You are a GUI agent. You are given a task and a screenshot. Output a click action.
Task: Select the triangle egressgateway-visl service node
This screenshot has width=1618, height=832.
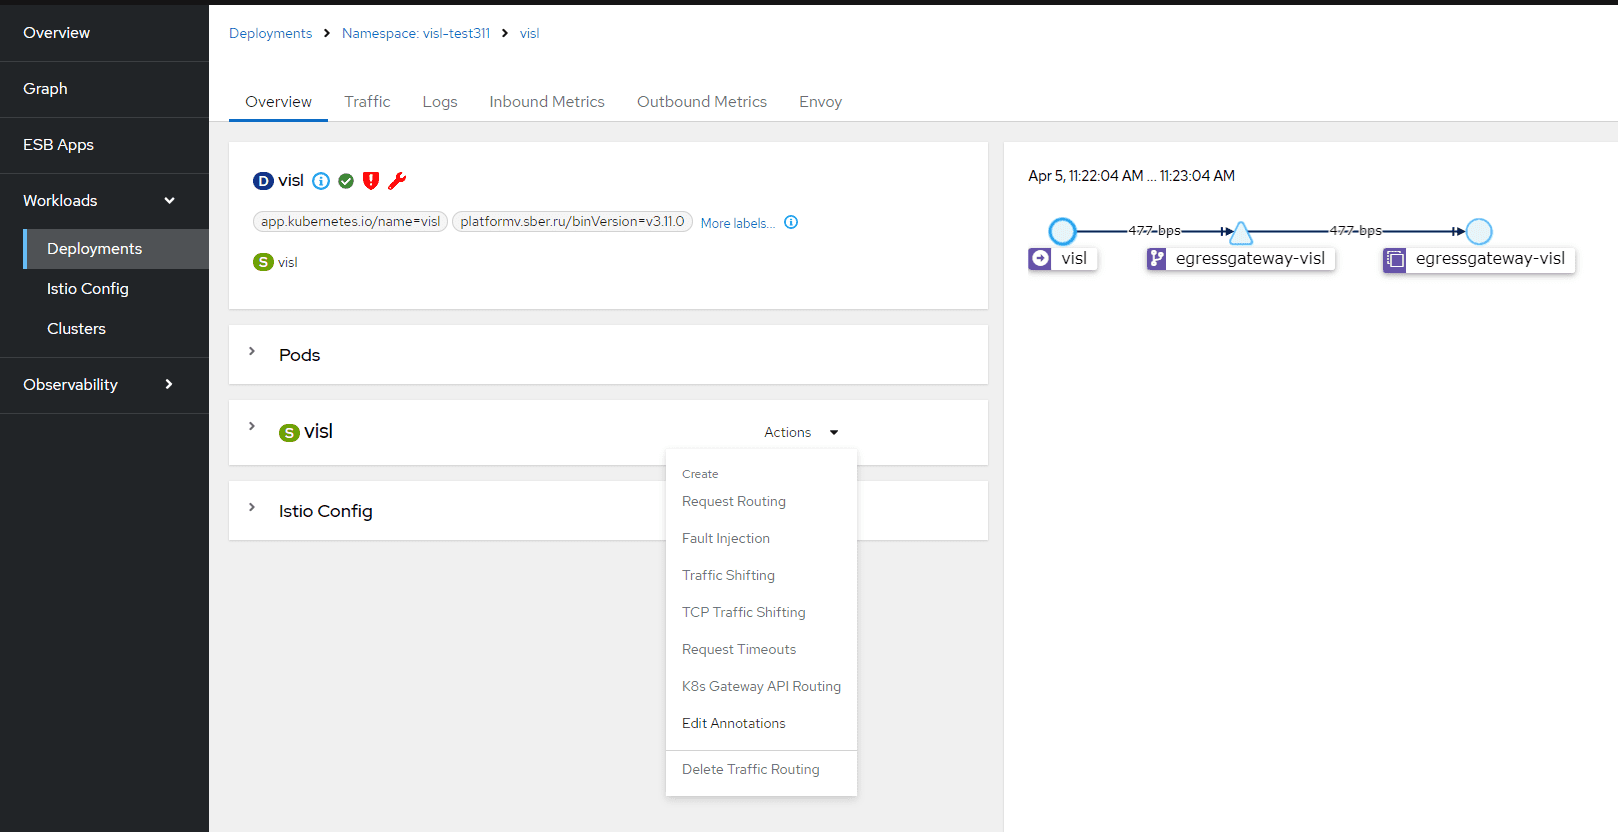point(1241,233)
